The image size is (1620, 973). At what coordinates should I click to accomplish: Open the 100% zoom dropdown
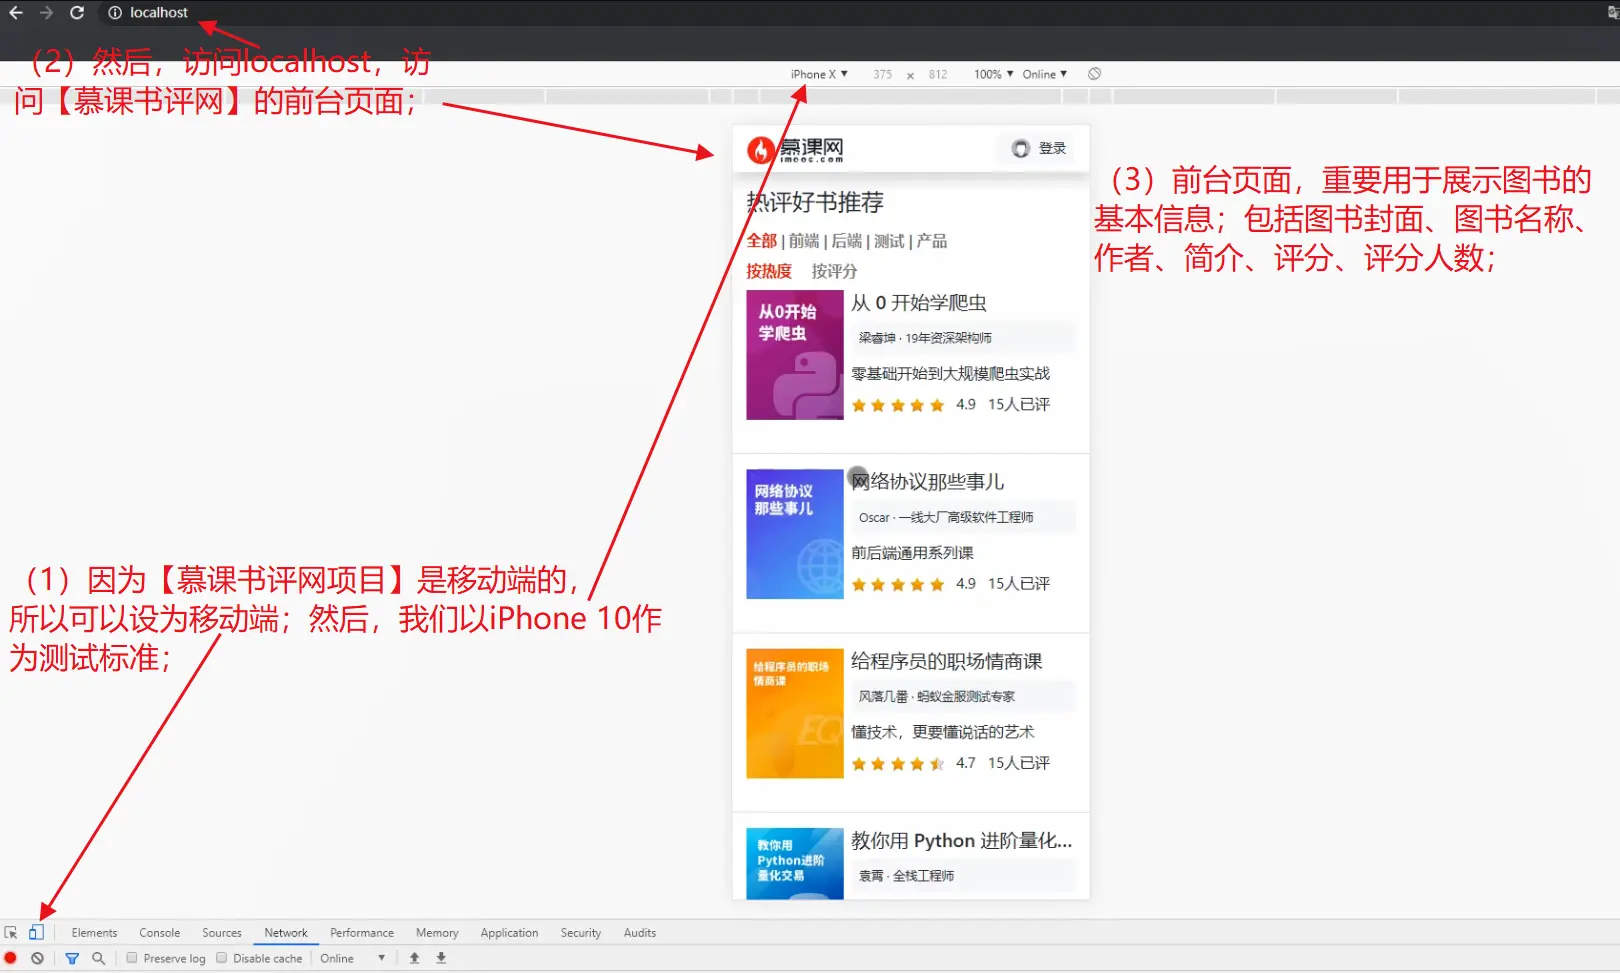pos(993,74)
